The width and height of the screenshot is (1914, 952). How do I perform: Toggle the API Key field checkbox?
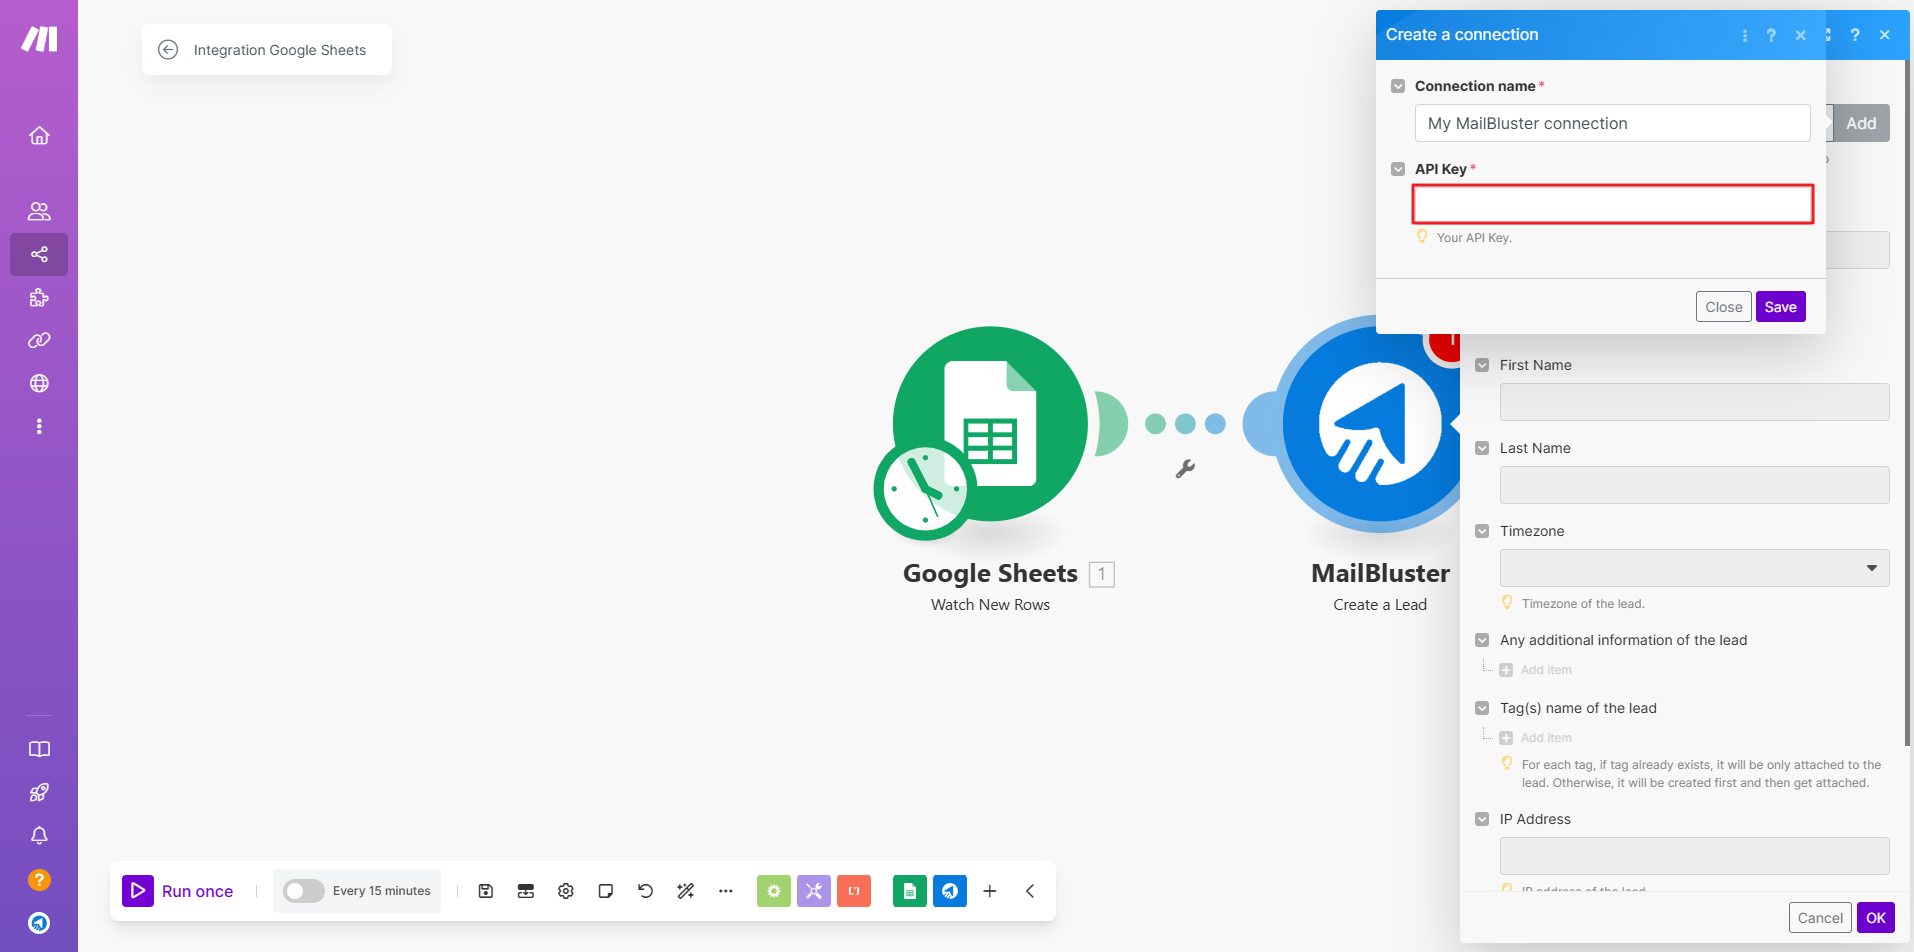[x=1398, y=169]
